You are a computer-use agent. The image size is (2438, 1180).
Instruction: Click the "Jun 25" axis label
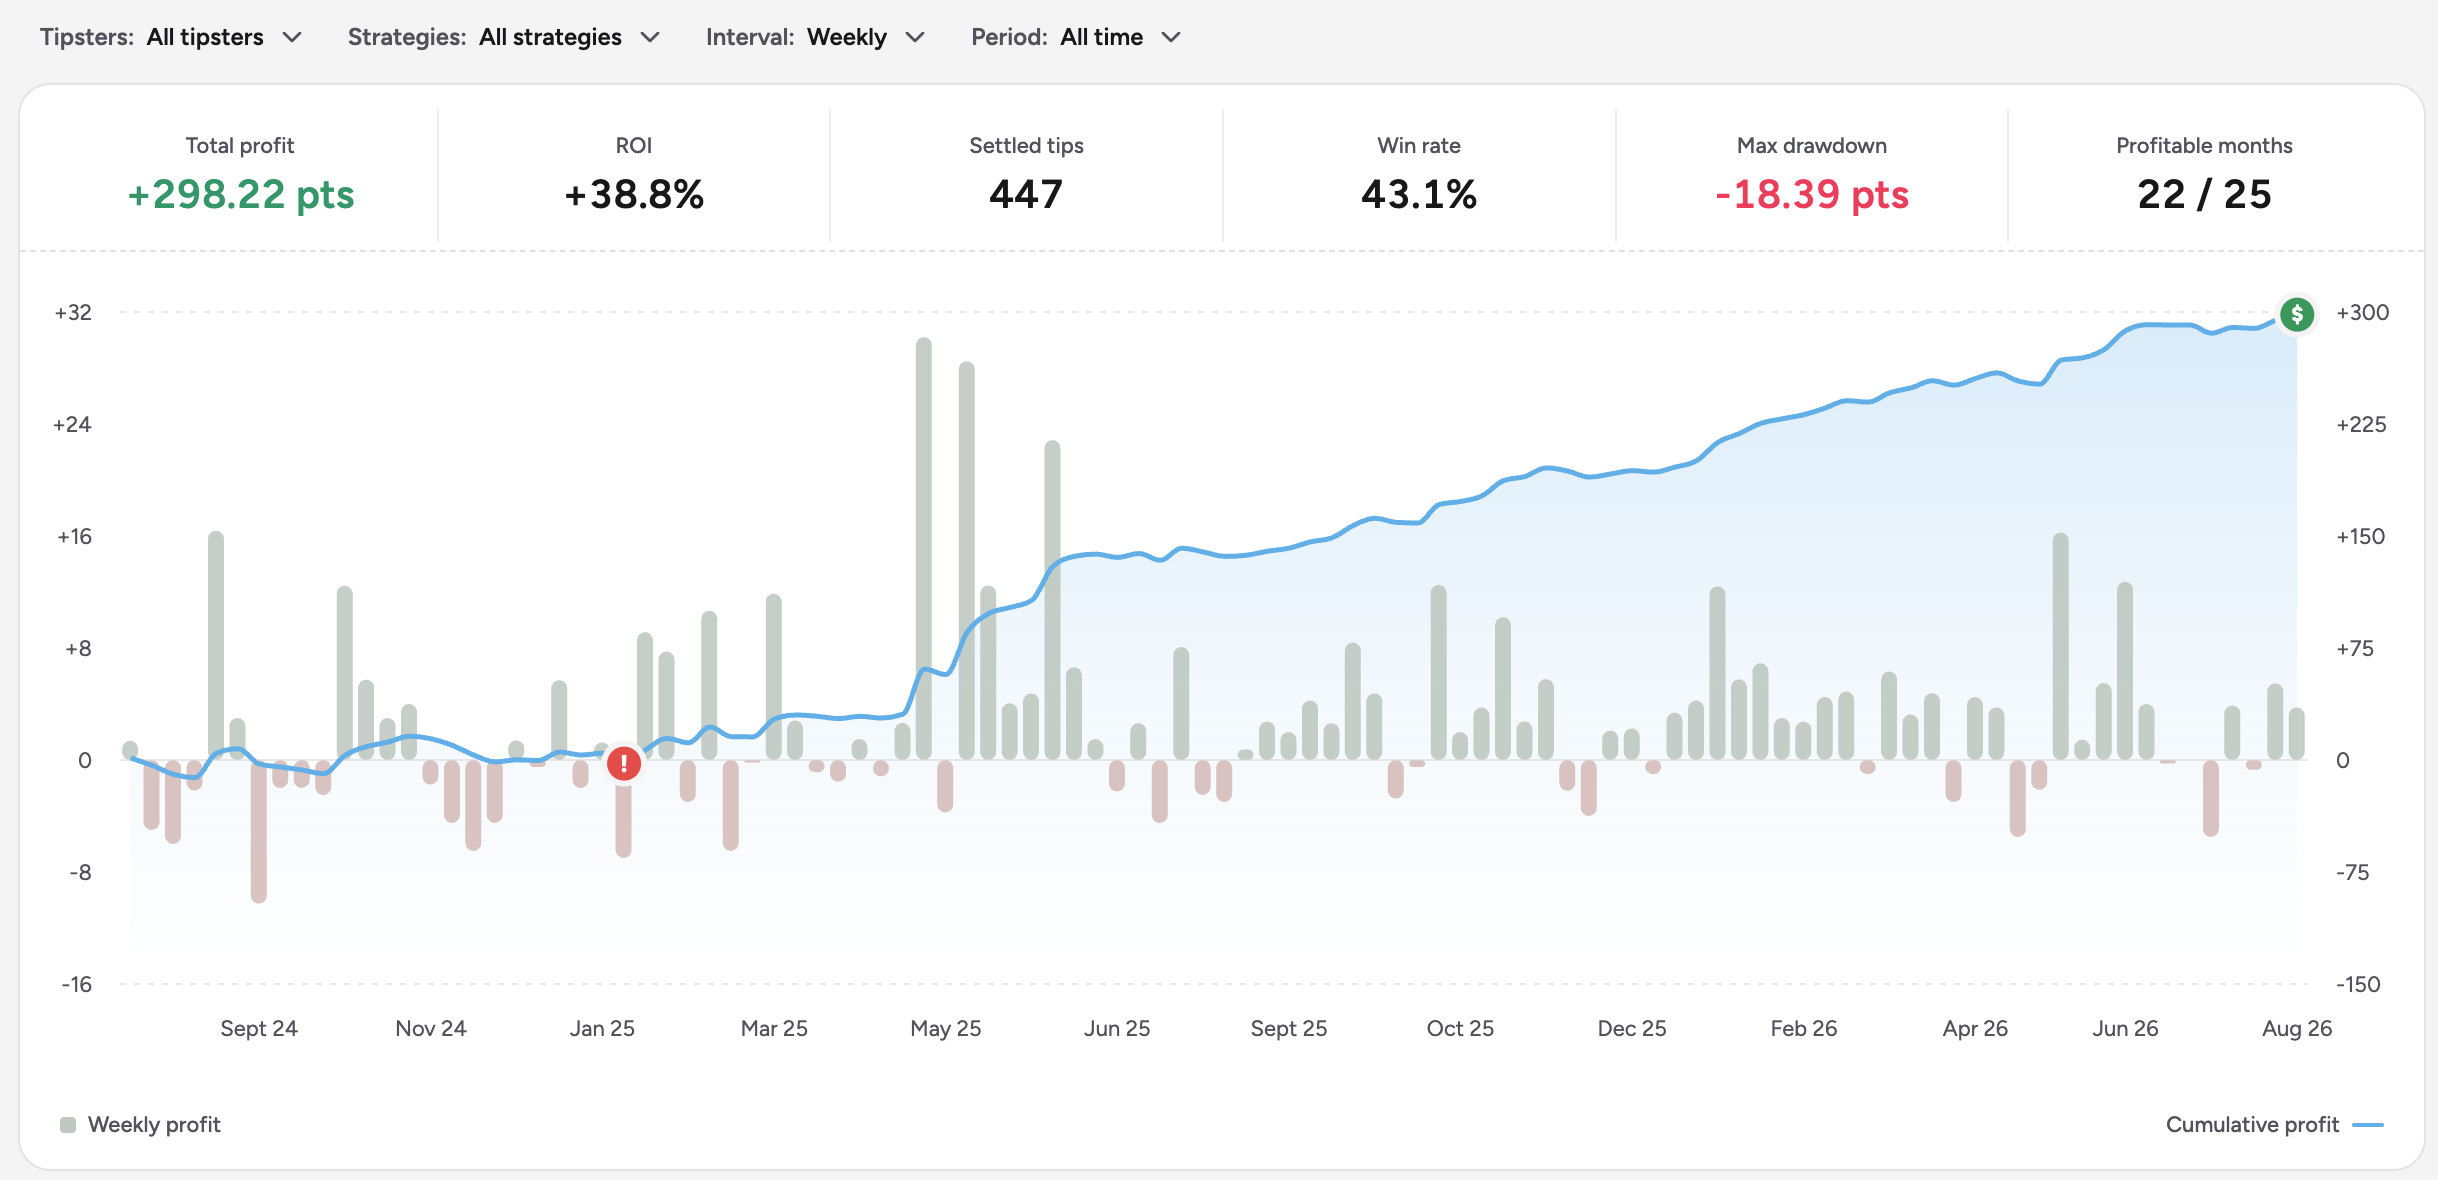coord(1117,1028)
